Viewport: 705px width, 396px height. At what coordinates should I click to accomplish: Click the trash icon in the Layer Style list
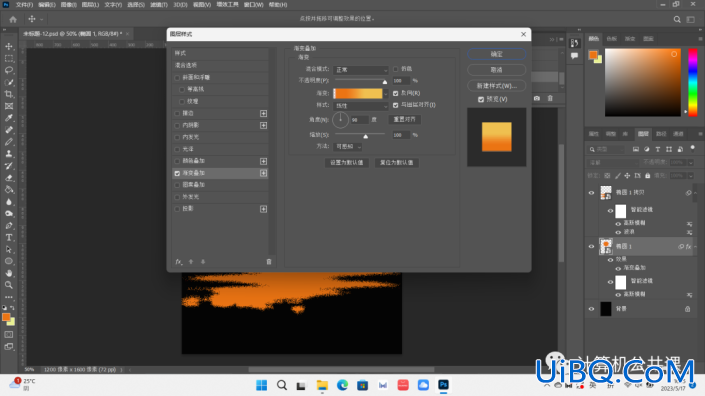tap(269, 262)
